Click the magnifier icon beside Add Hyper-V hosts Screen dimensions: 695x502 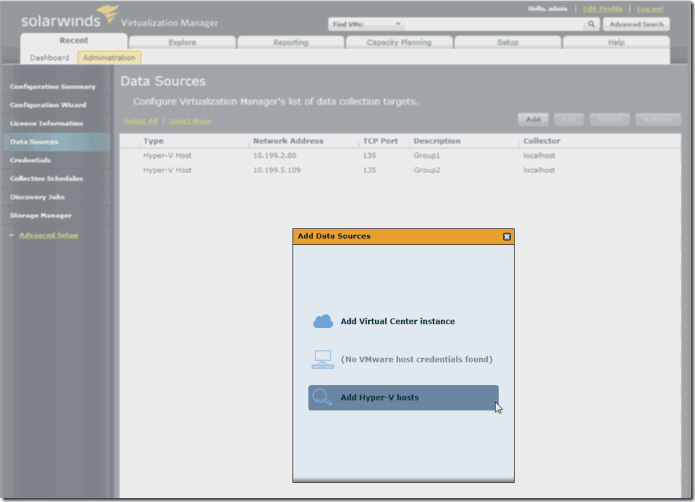322,397
